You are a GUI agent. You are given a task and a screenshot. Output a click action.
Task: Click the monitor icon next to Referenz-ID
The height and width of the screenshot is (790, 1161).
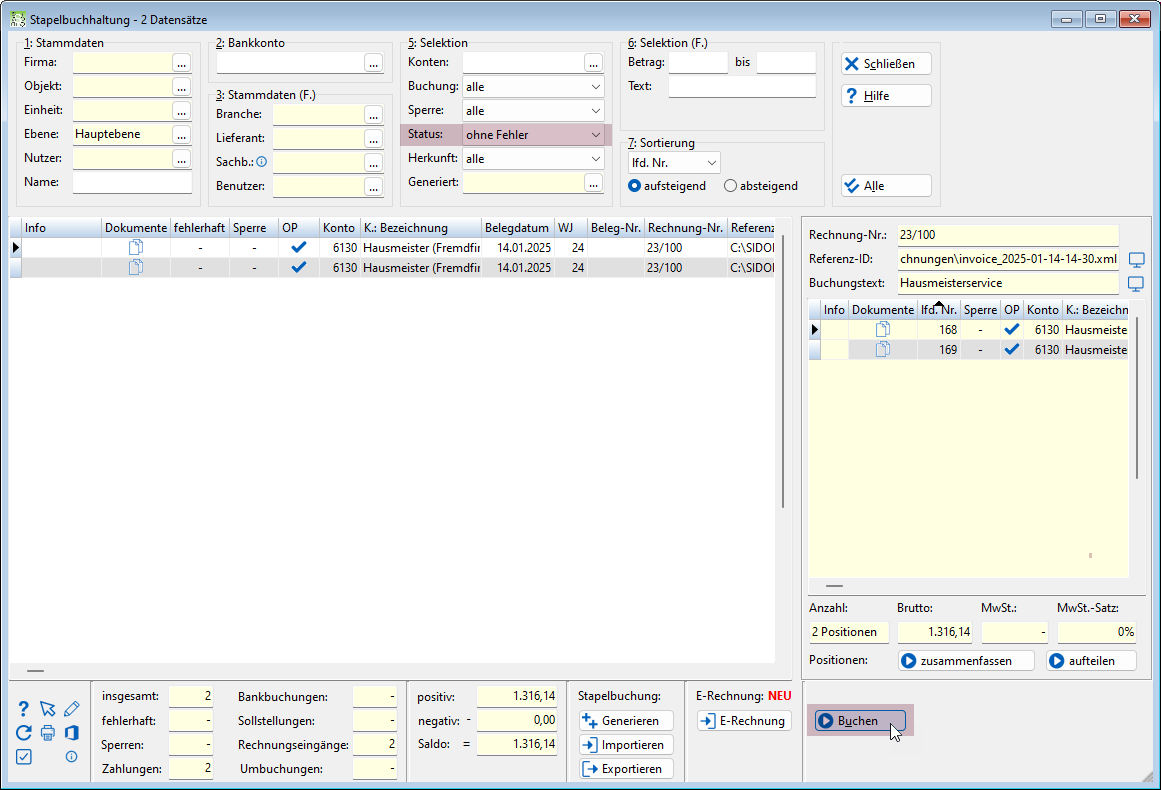(x=1136, y=259)
